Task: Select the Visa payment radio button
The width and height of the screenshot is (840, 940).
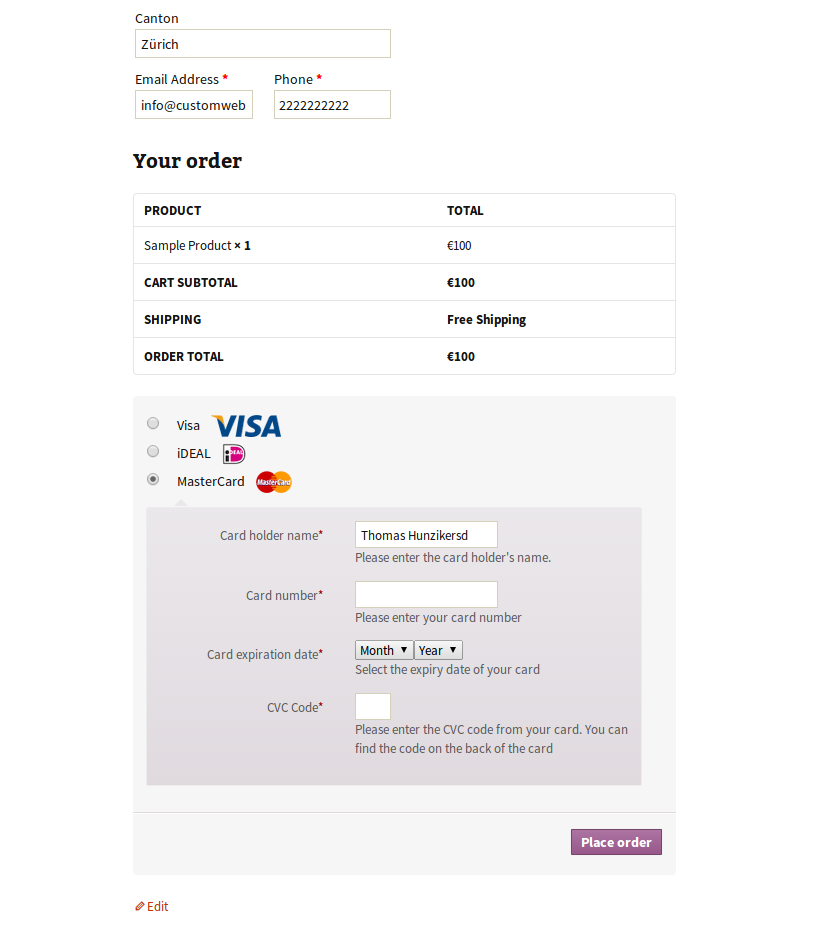Action: [x=153, y=422]
